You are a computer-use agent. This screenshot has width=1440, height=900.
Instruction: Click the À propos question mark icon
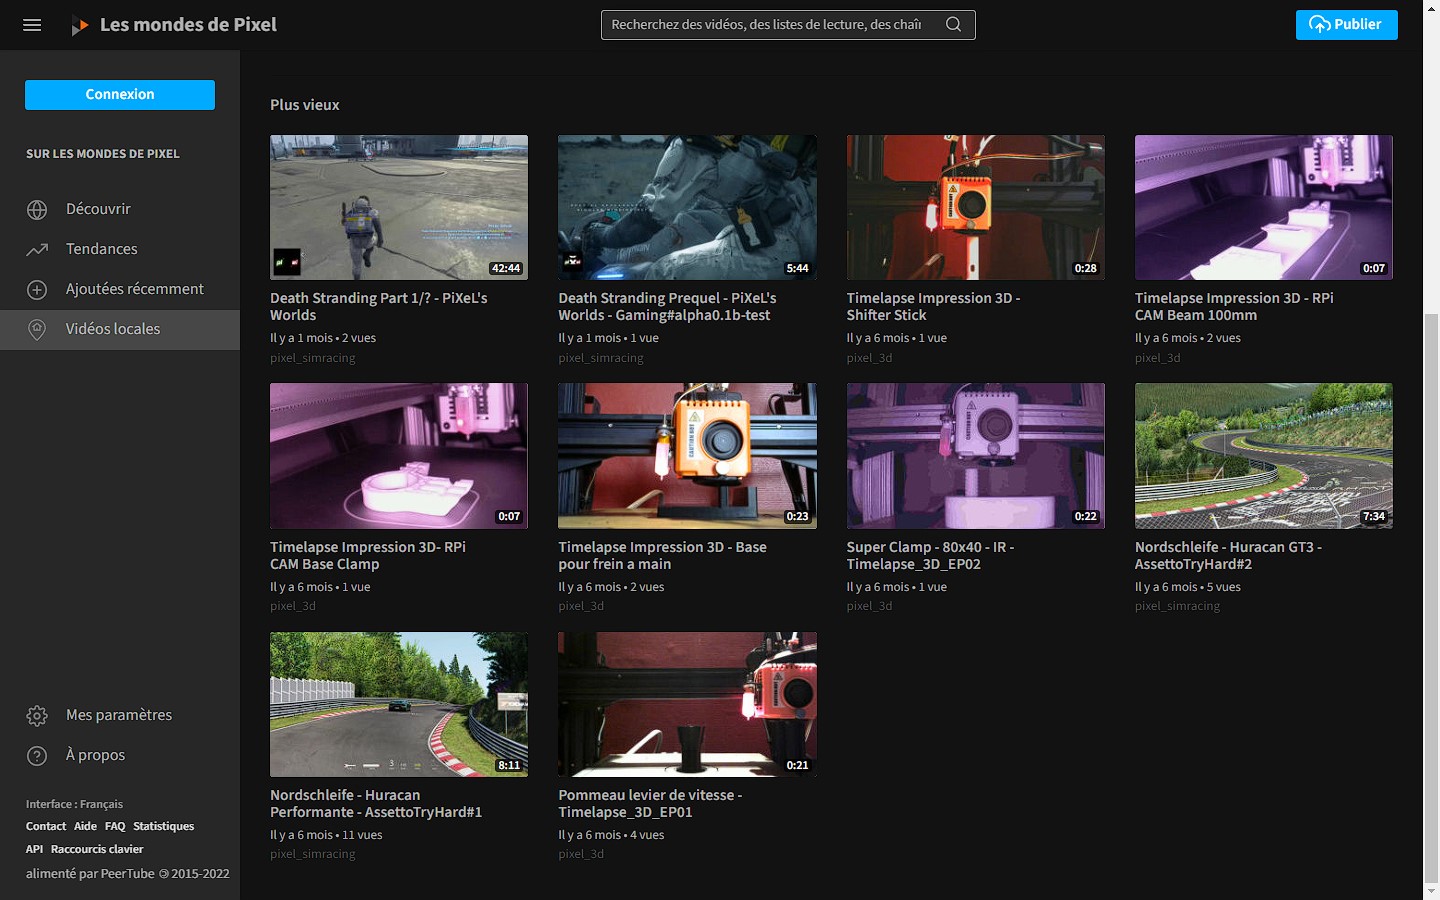[37, 756]
